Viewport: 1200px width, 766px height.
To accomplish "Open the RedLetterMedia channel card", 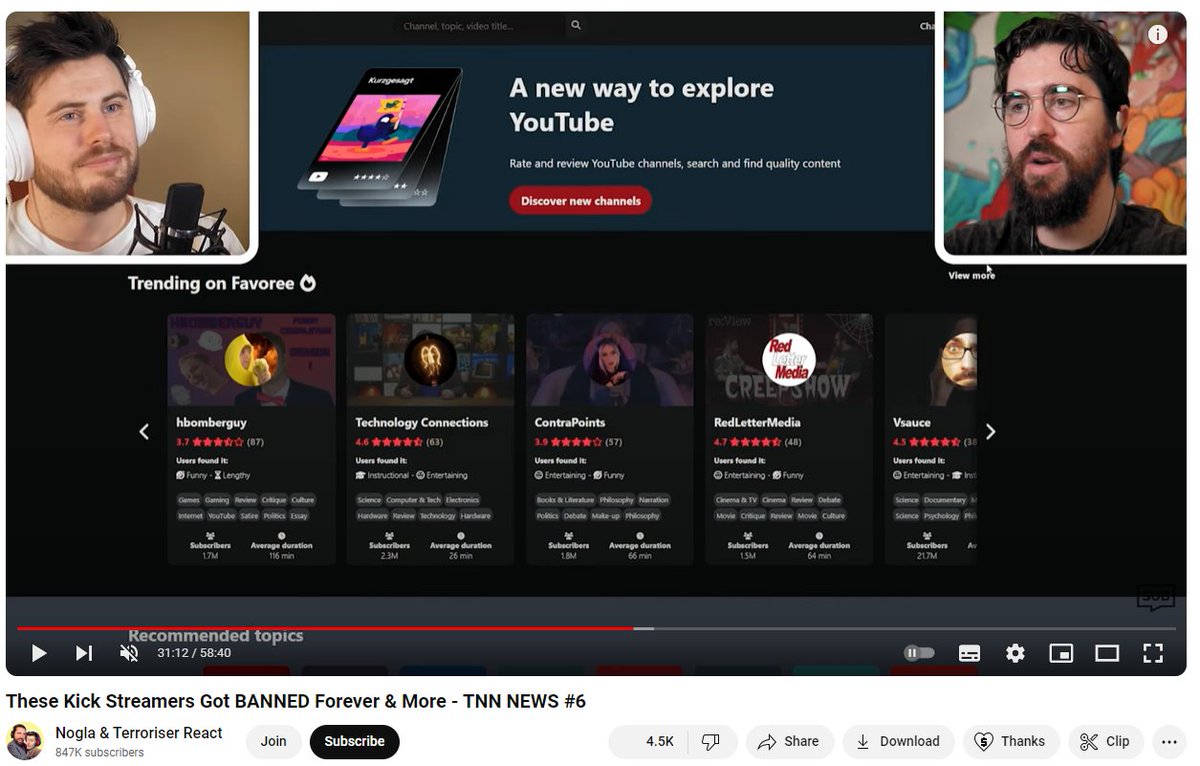I will point(789,439).
